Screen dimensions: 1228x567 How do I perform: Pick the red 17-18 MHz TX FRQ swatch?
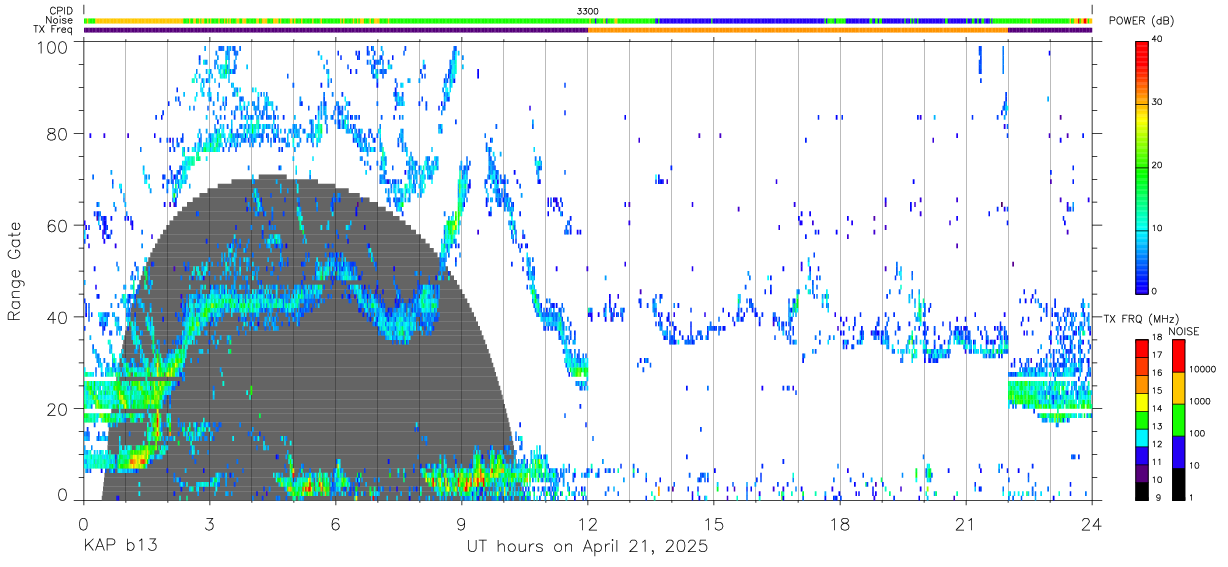pos(1141,349)
